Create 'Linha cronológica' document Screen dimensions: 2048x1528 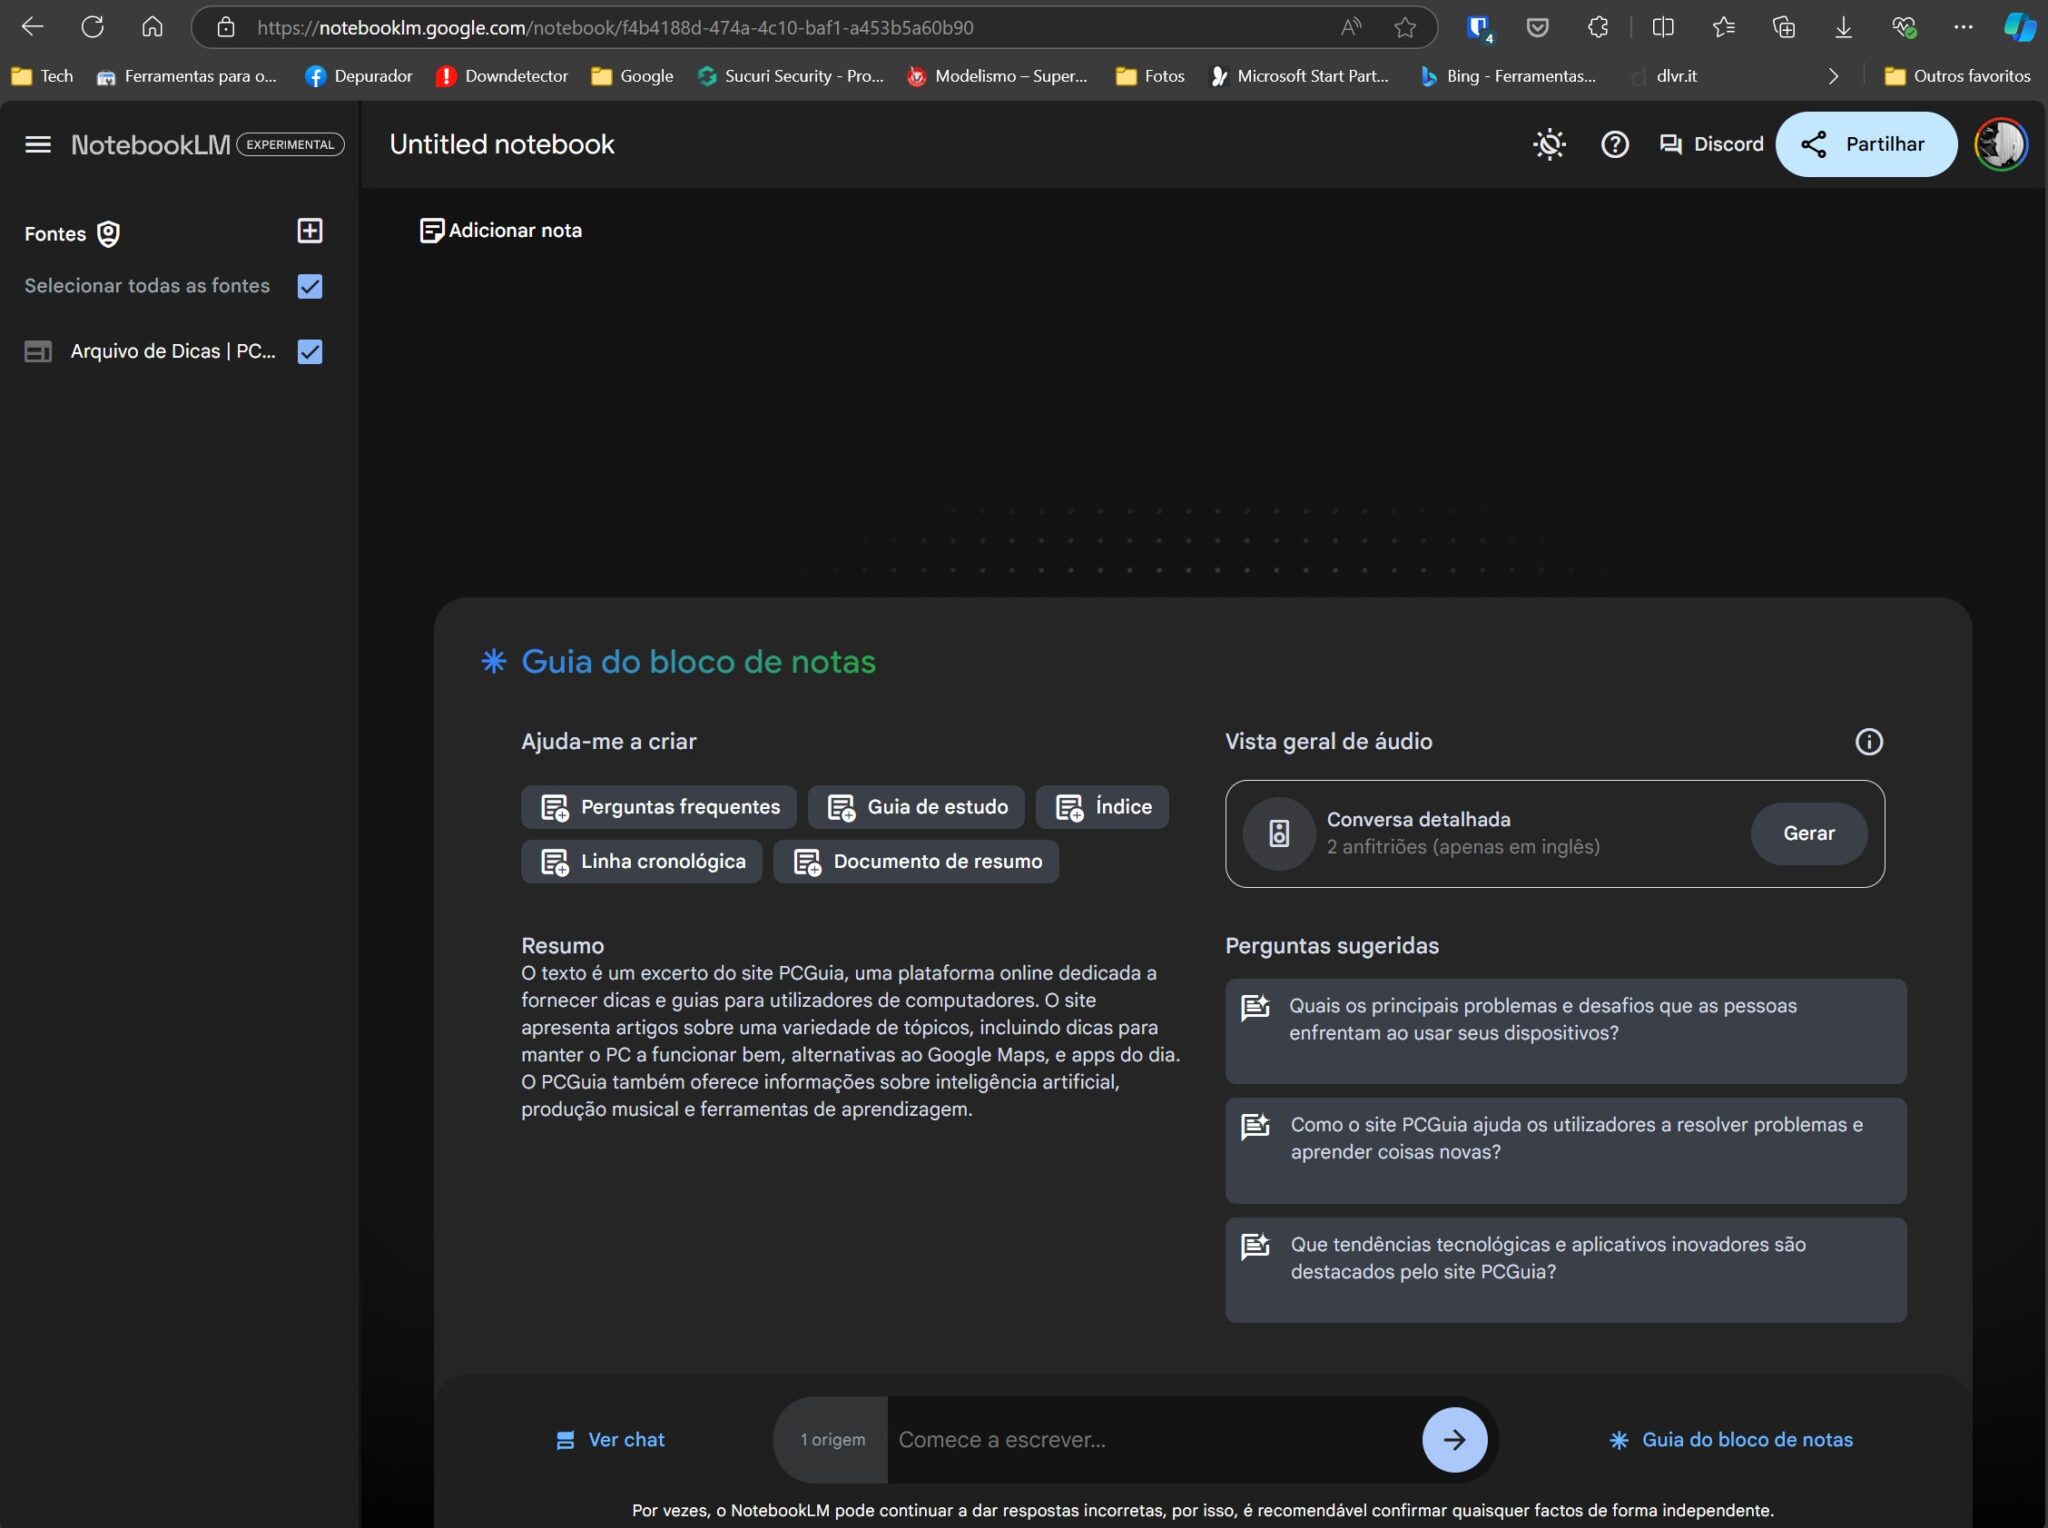pyautogui.click(x=641, y=862)
